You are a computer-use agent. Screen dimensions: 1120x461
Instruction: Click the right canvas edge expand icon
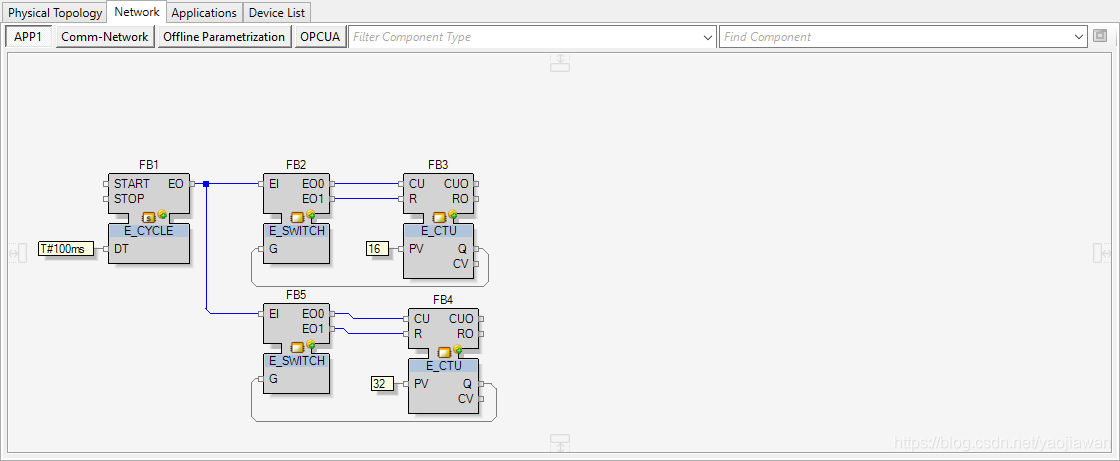click(x=1101, y=253)
